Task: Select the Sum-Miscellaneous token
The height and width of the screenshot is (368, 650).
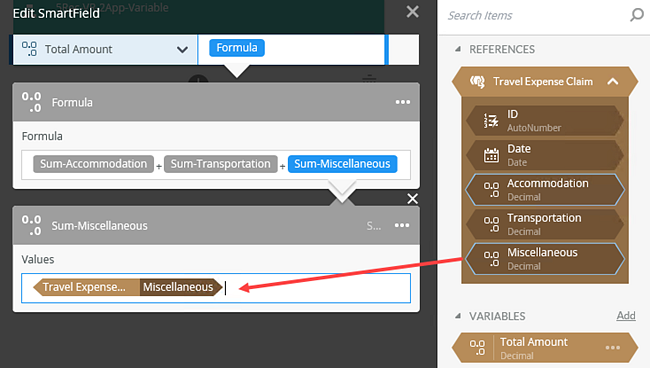Action: coord(342,164)
